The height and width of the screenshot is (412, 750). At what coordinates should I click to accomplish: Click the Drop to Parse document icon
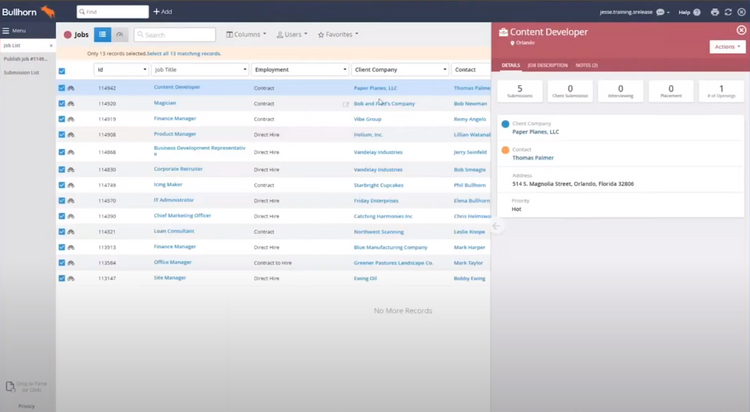point(10,386)
